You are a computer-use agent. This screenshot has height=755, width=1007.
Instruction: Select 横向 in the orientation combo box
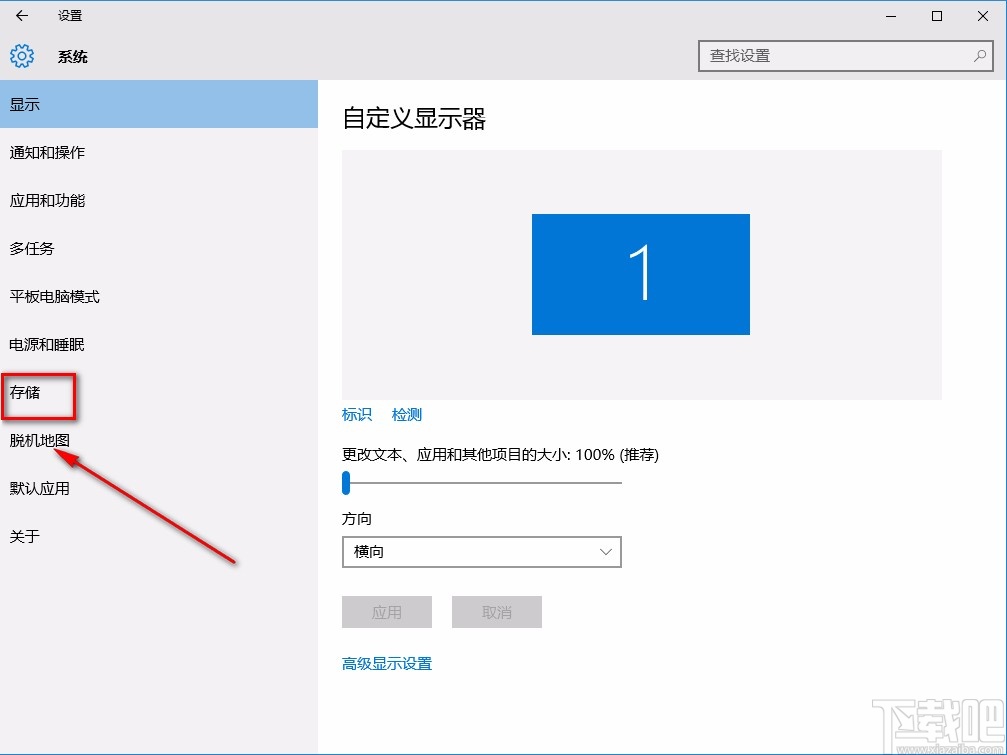pyautogui.click(x=481, y=552)
